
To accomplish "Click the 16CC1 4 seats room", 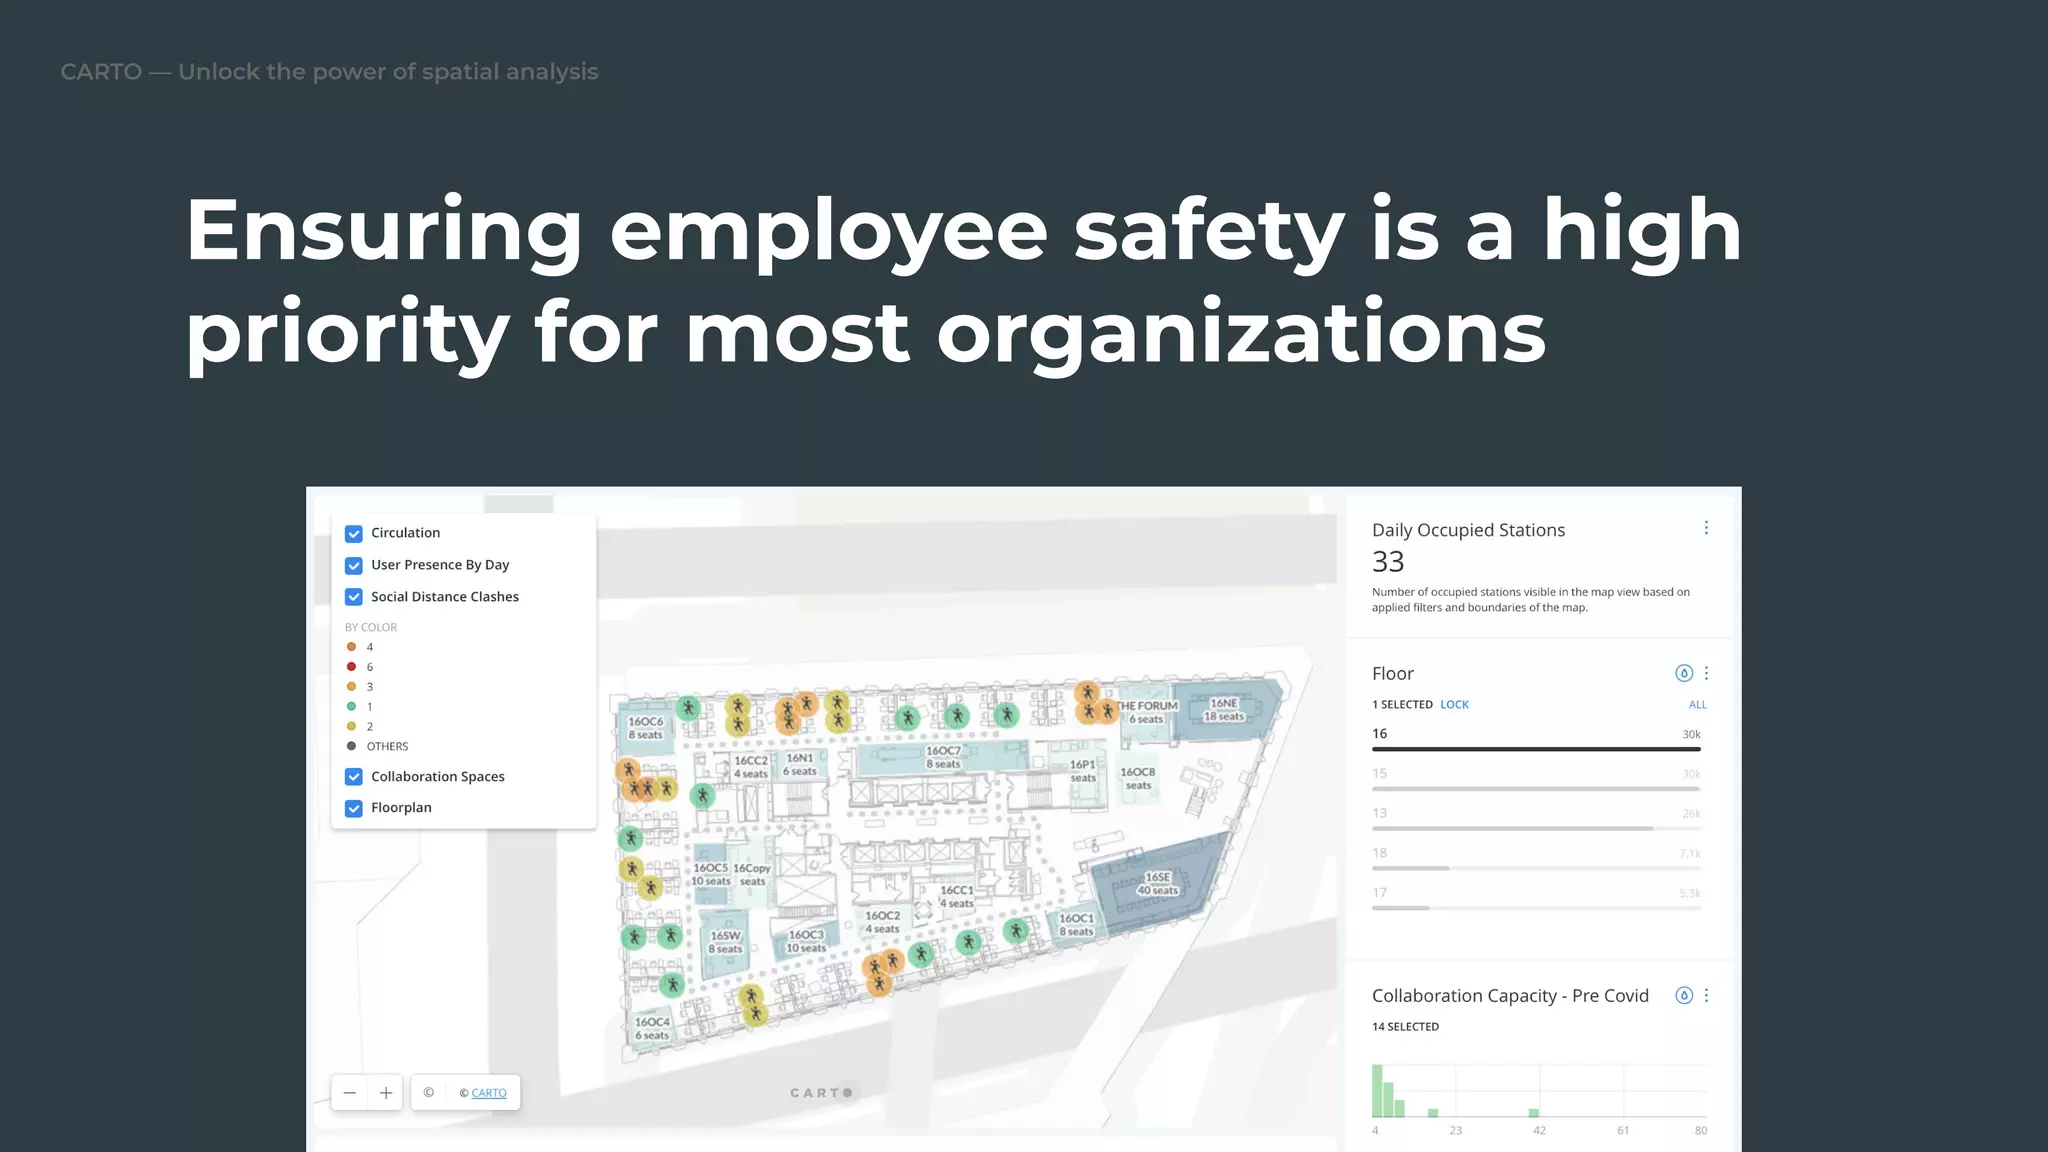I will point(956,897).
